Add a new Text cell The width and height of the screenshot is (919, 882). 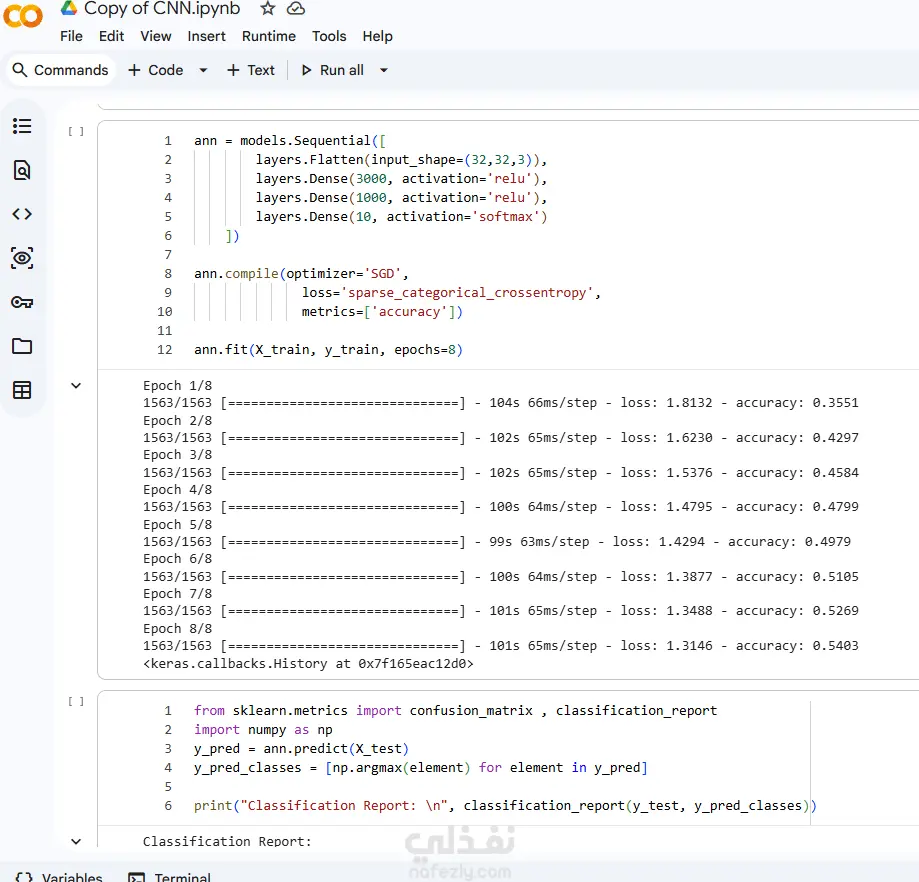251,70
